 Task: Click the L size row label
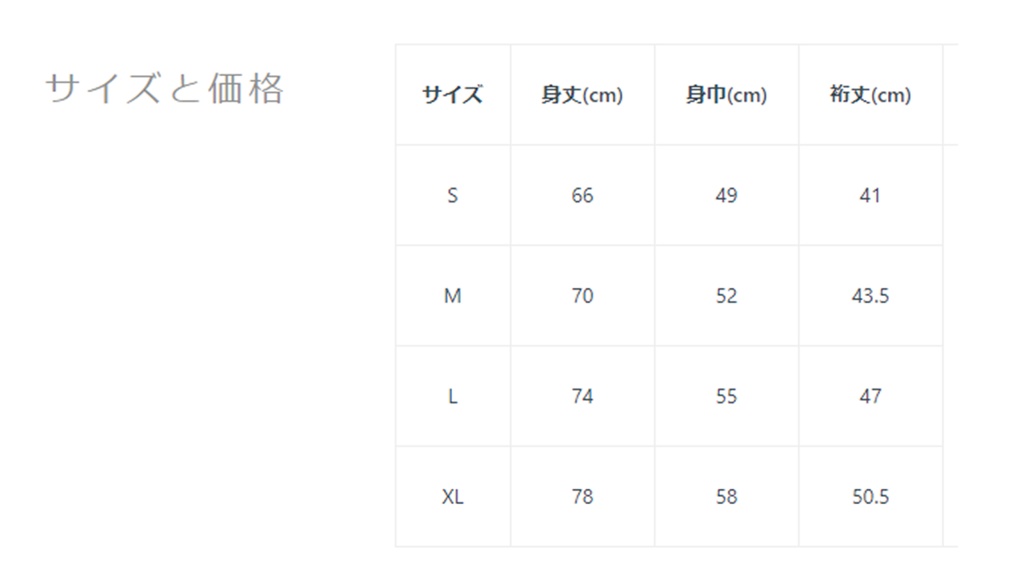(x=452, y=397)
